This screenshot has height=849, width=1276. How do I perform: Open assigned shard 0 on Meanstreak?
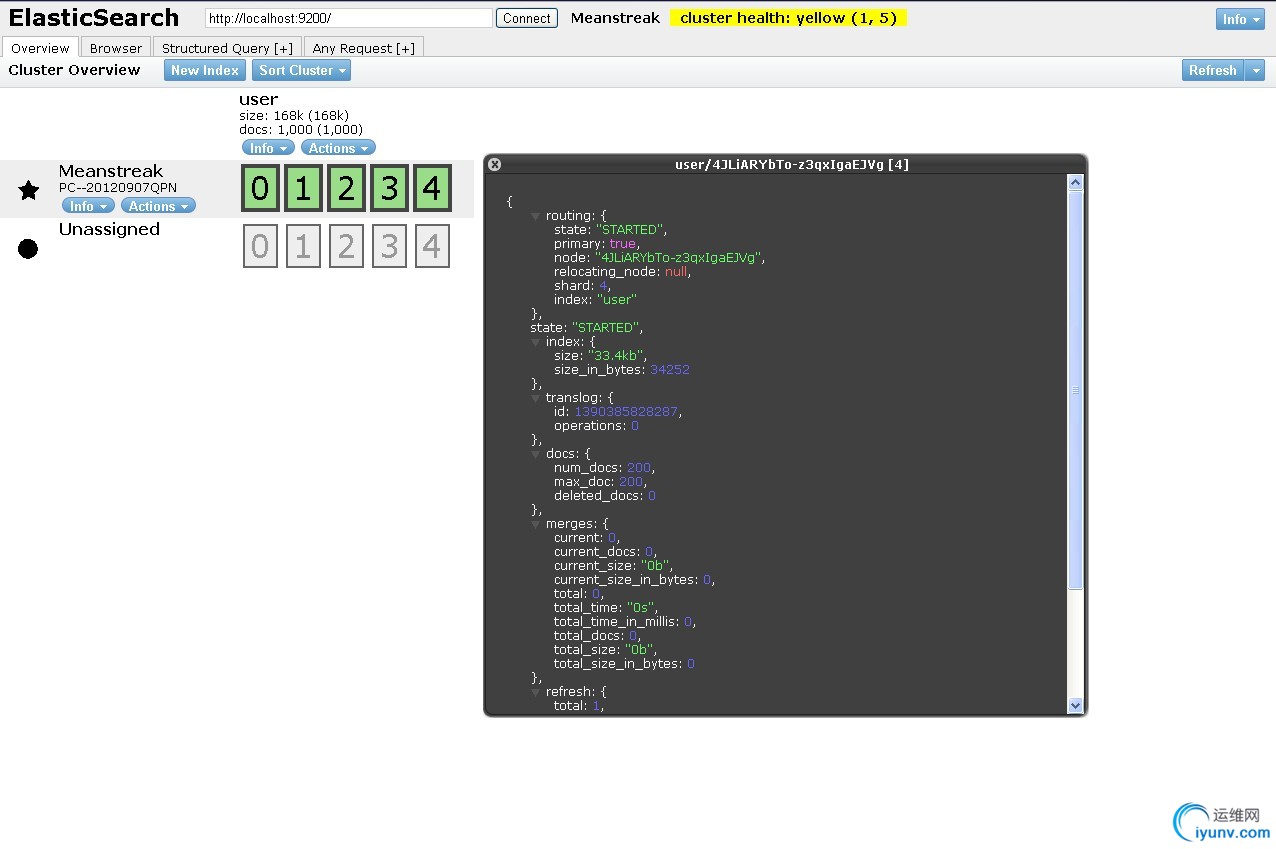(260, 188)
